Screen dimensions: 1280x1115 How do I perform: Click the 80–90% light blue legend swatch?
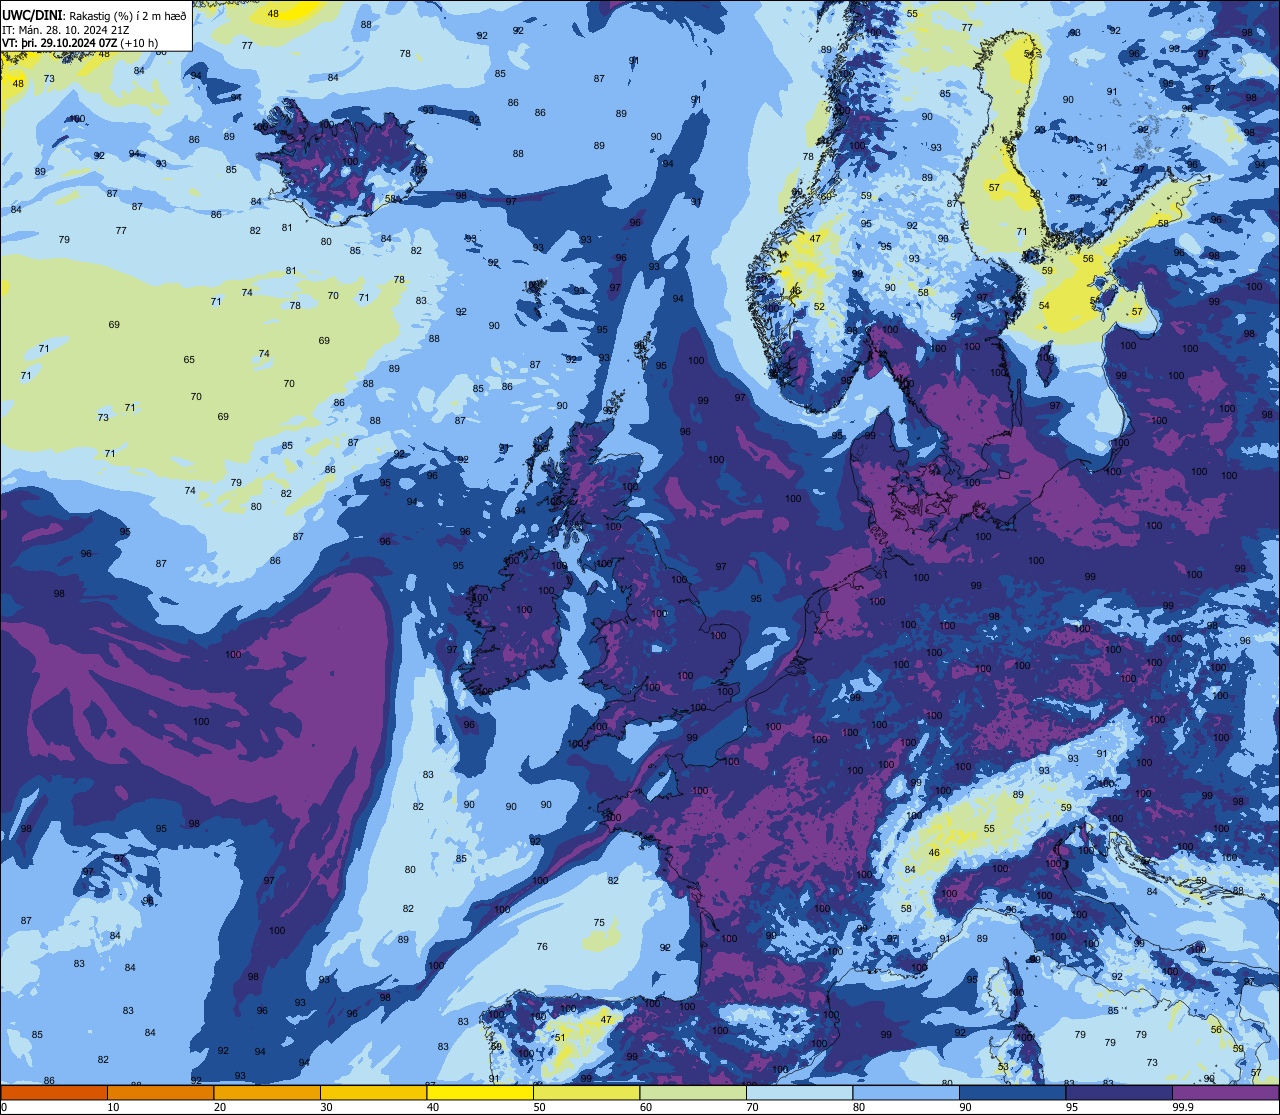[906, 1092]
